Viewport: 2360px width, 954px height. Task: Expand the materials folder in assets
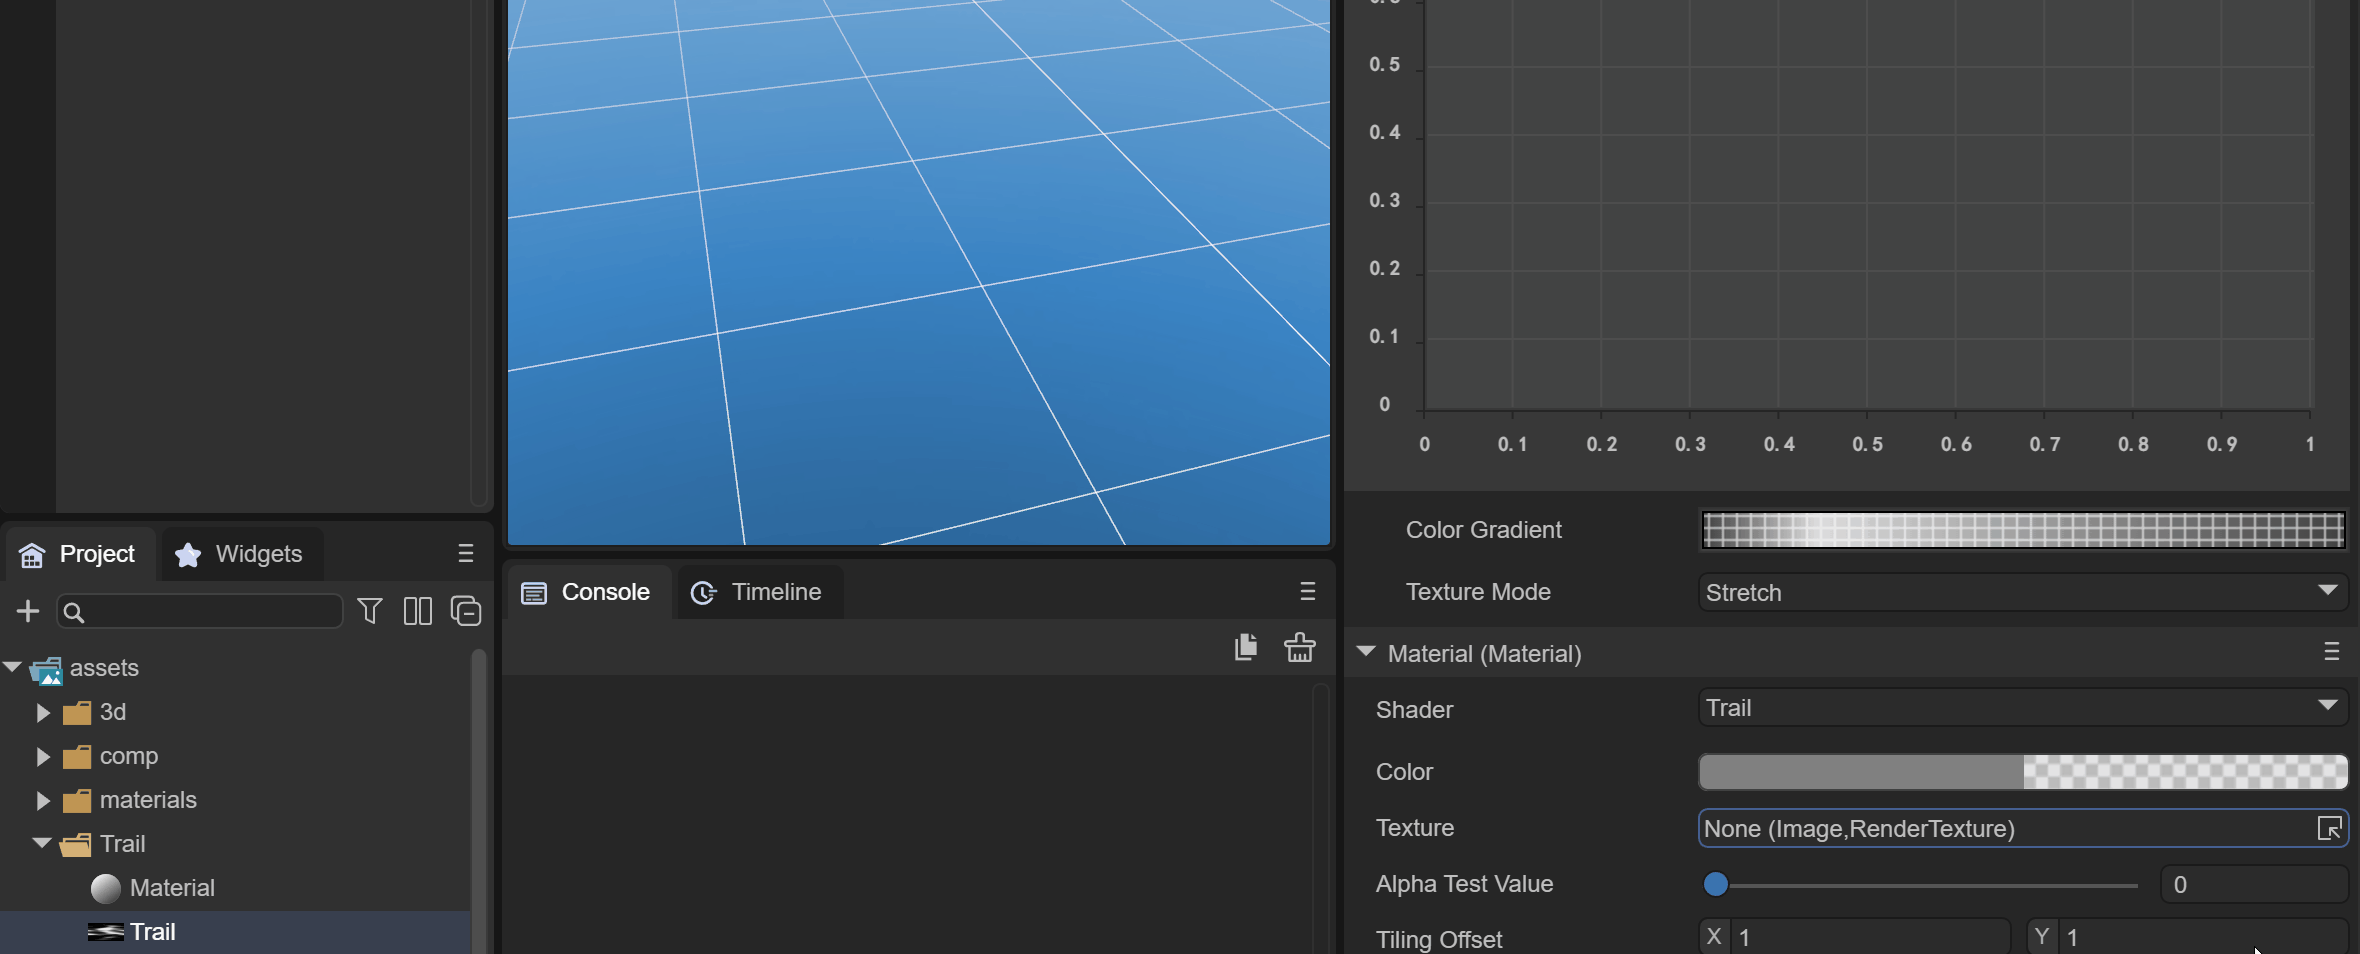click(x=43, y=800)
